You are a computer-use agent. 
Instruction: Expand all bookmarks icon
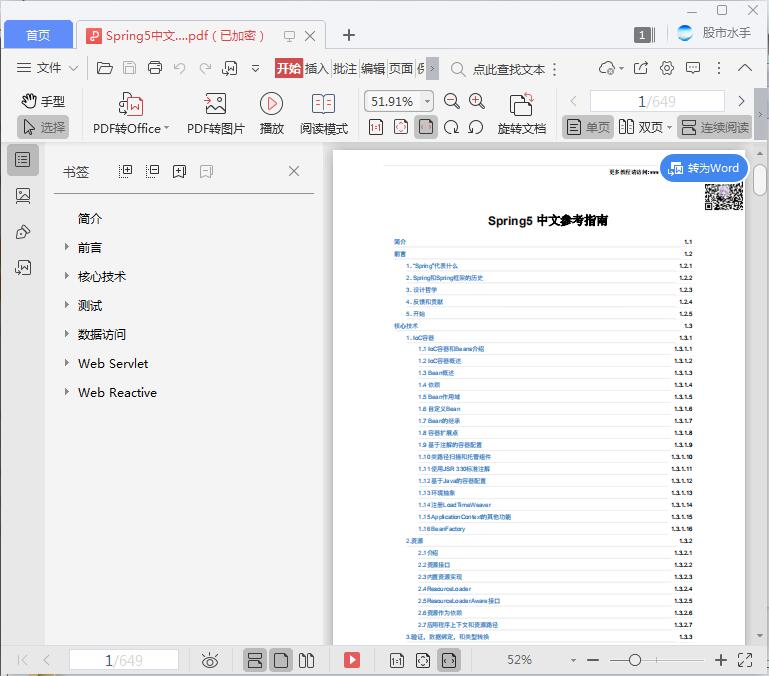[126, 171]
